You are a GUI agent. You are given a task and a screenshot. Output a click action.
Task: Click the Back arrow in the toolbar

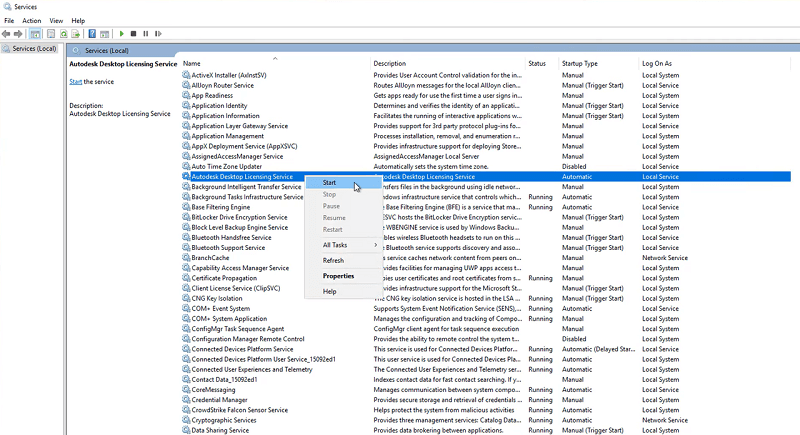[6, 33]
